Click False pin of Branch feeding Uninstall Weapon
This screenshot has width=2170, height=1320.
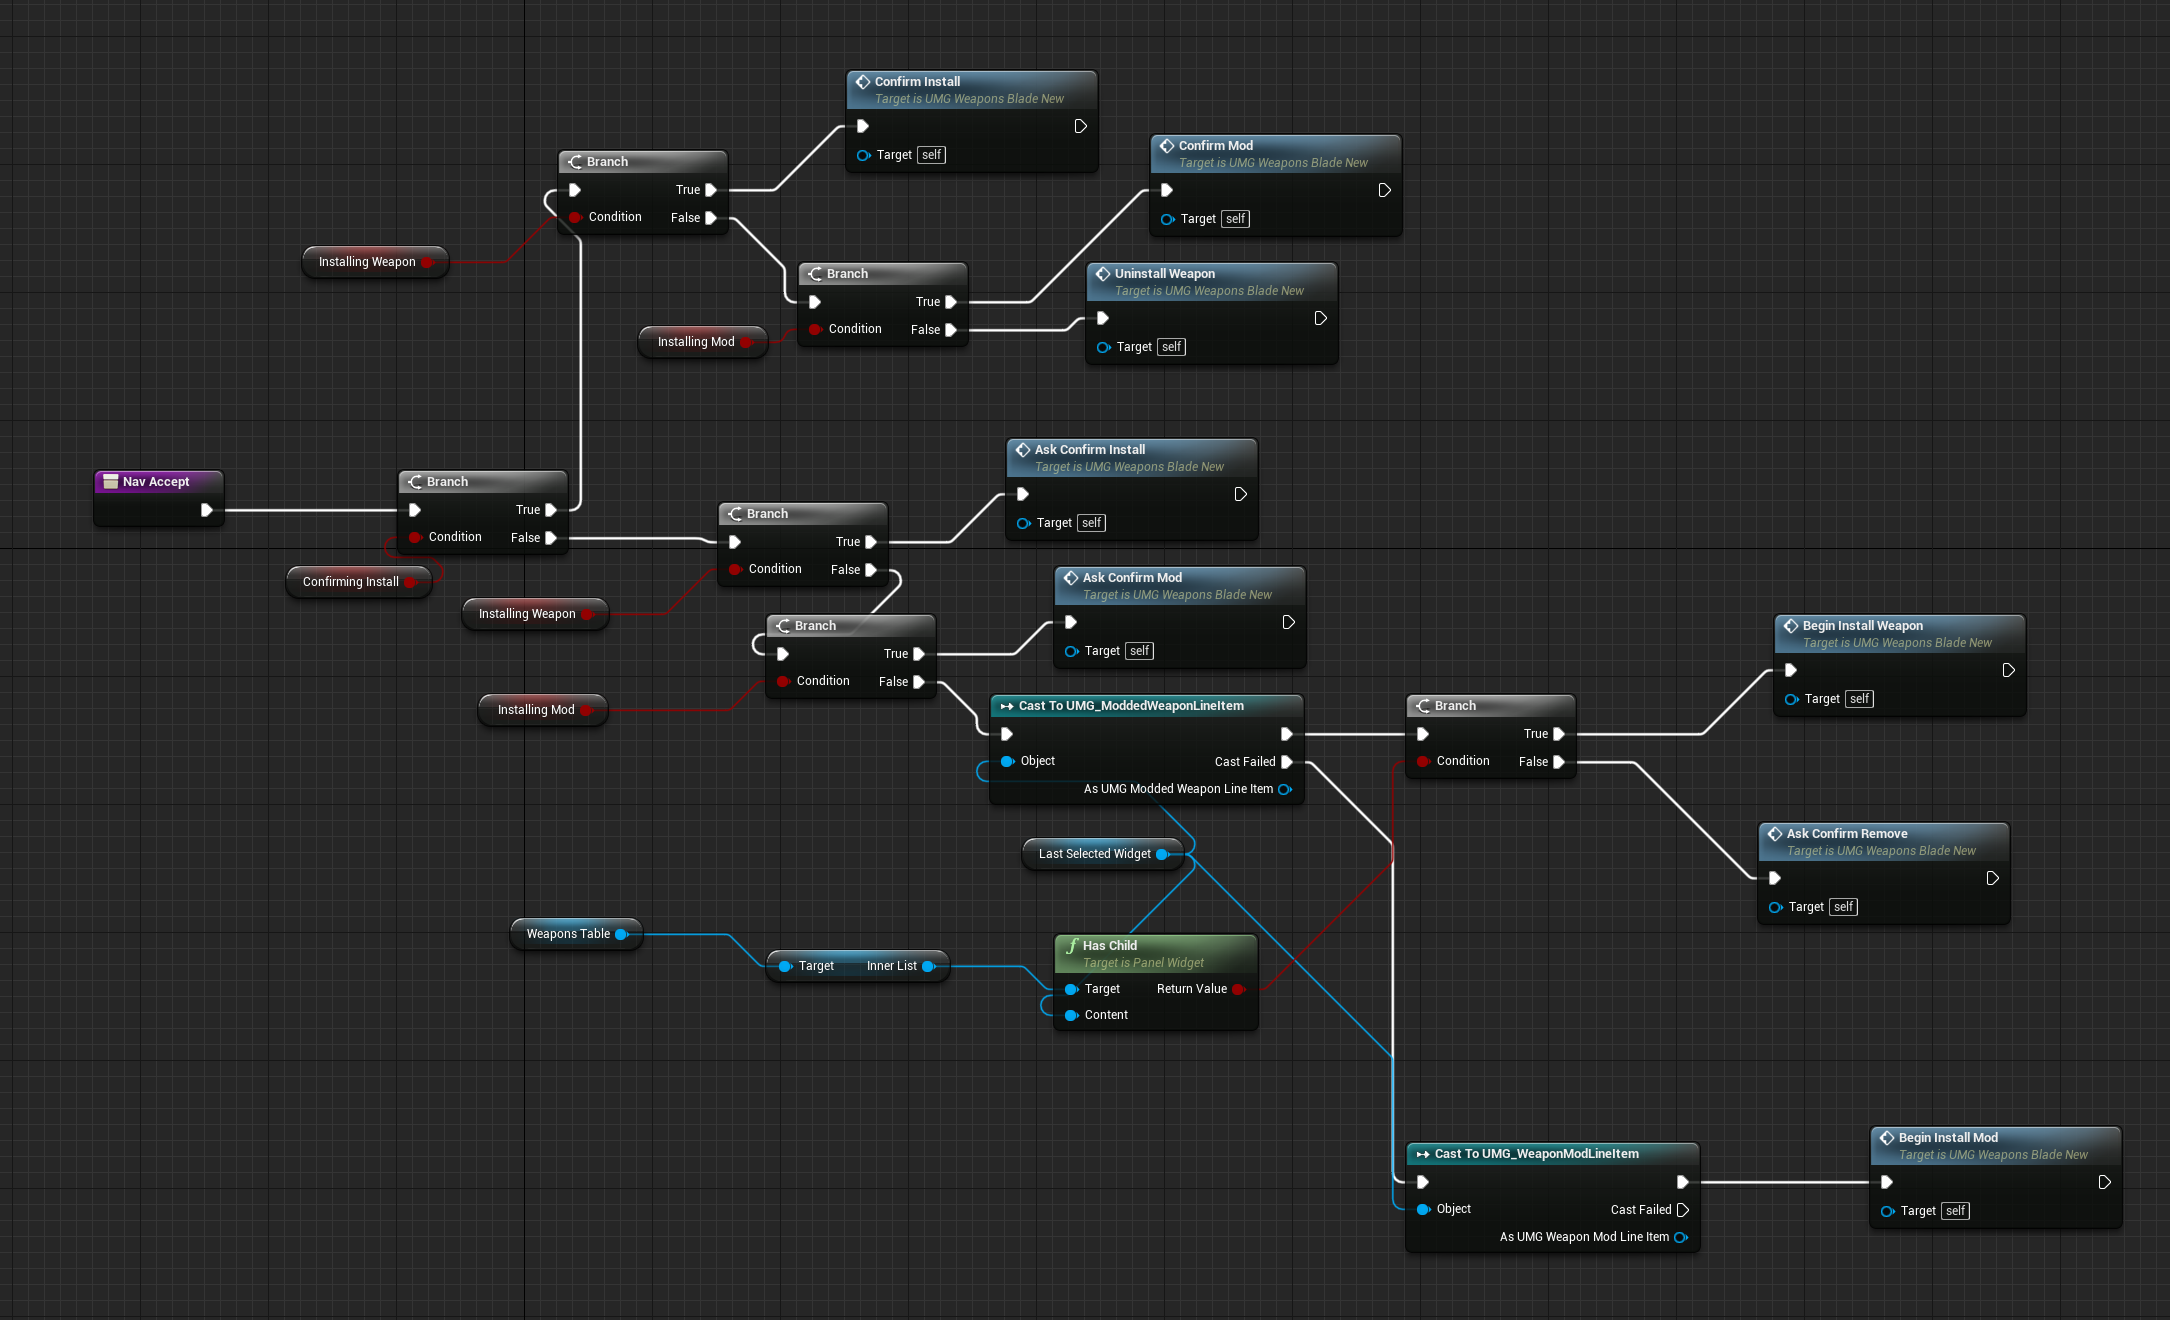[950, 330]
